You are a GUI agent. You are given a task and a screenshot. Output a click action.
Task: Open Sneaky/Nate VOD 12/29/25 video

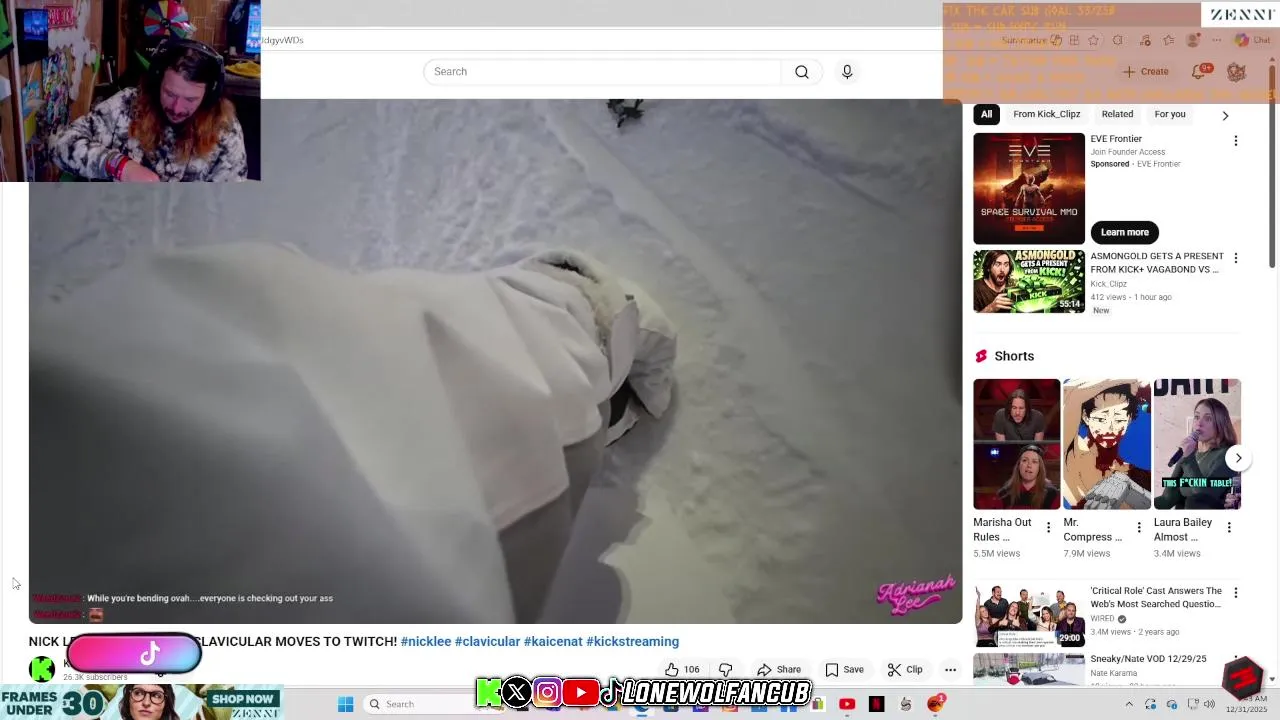1148,659
